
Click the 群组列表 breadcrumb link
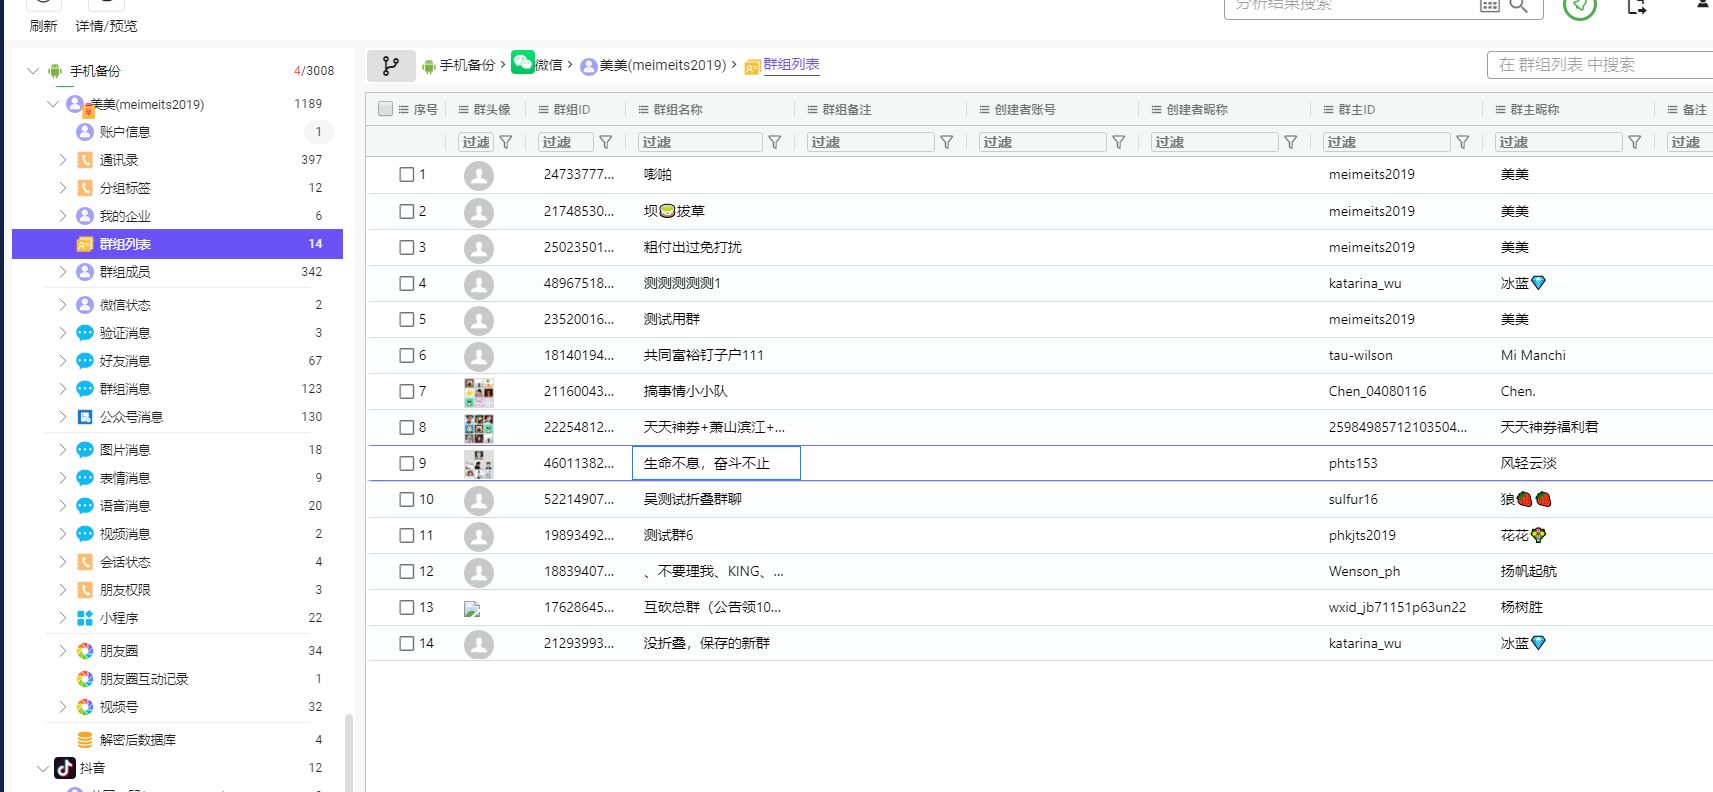click(x=791, y=65)
